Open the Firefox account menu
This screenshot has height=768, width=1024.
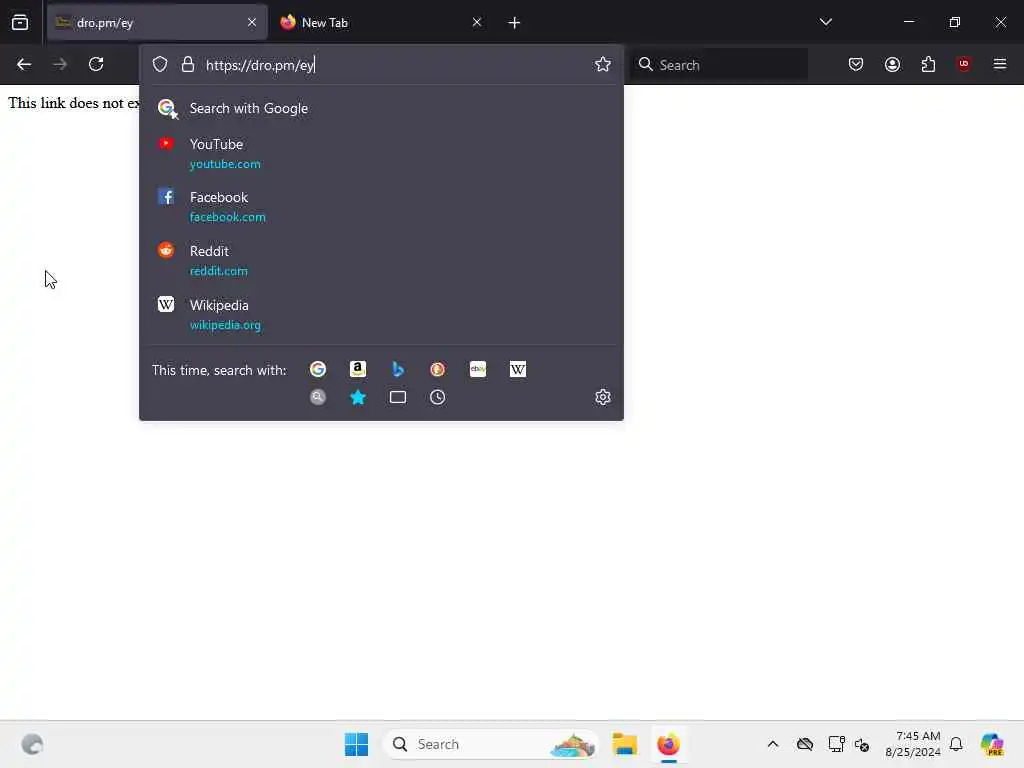point(892,64)
